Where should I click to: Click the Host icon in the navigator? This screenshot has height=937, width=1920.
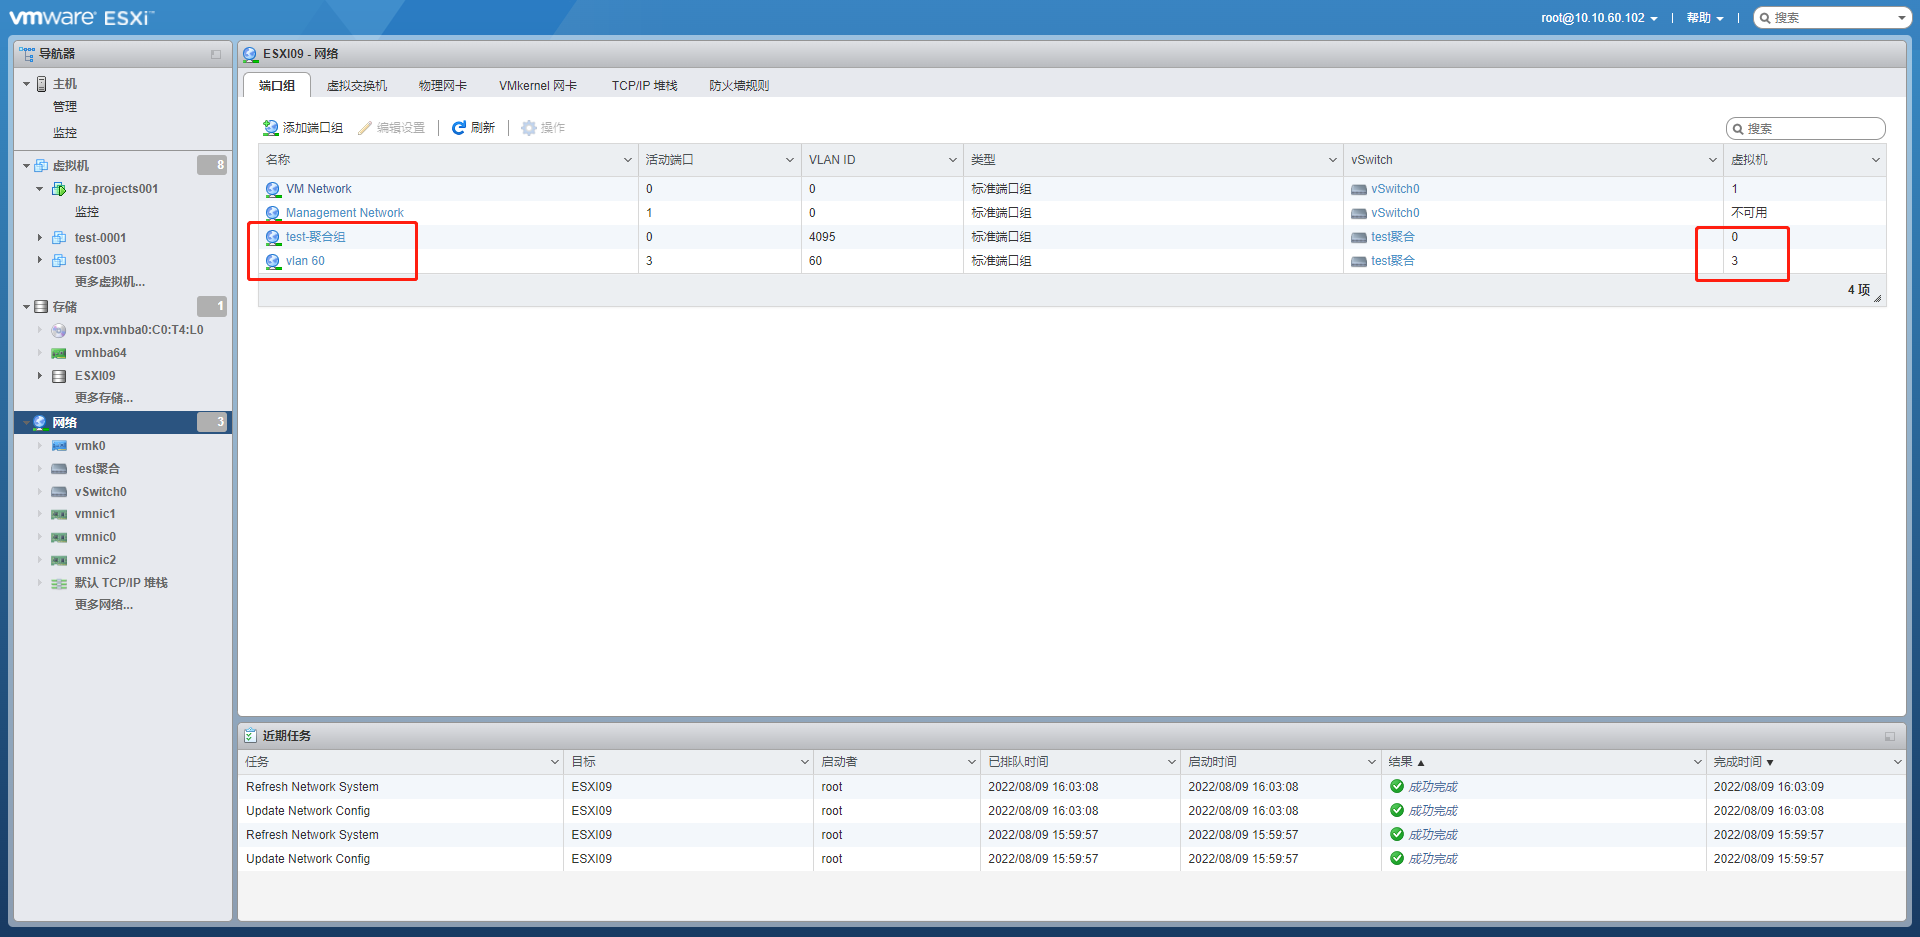[42, 84]
